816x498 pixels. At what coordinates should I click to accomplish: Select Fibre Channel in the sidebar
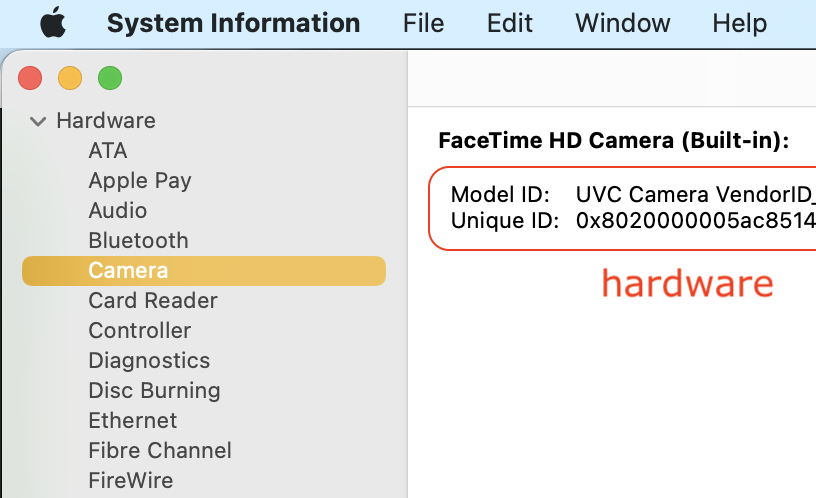click(x=159, y=451)
